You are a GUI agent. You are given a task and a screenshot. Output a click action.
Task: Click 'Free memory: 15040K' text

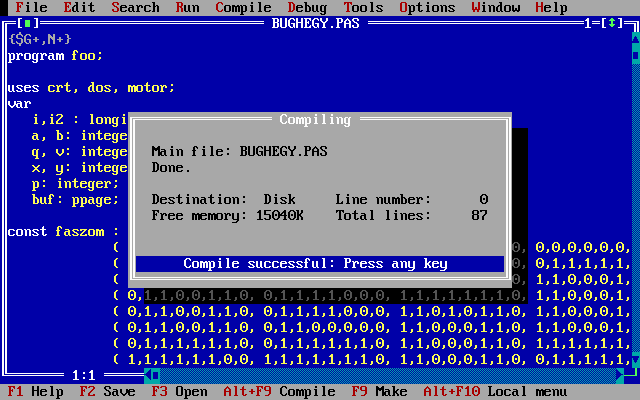point(227,216)
